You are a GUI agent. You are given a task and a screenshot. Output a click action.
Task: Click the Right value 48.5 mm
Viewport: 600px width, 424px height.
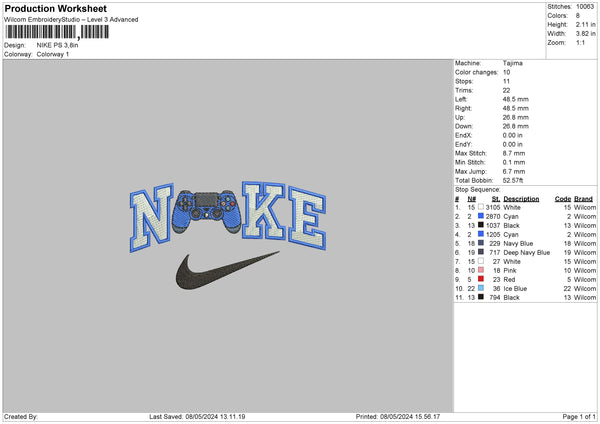(515, 108)
